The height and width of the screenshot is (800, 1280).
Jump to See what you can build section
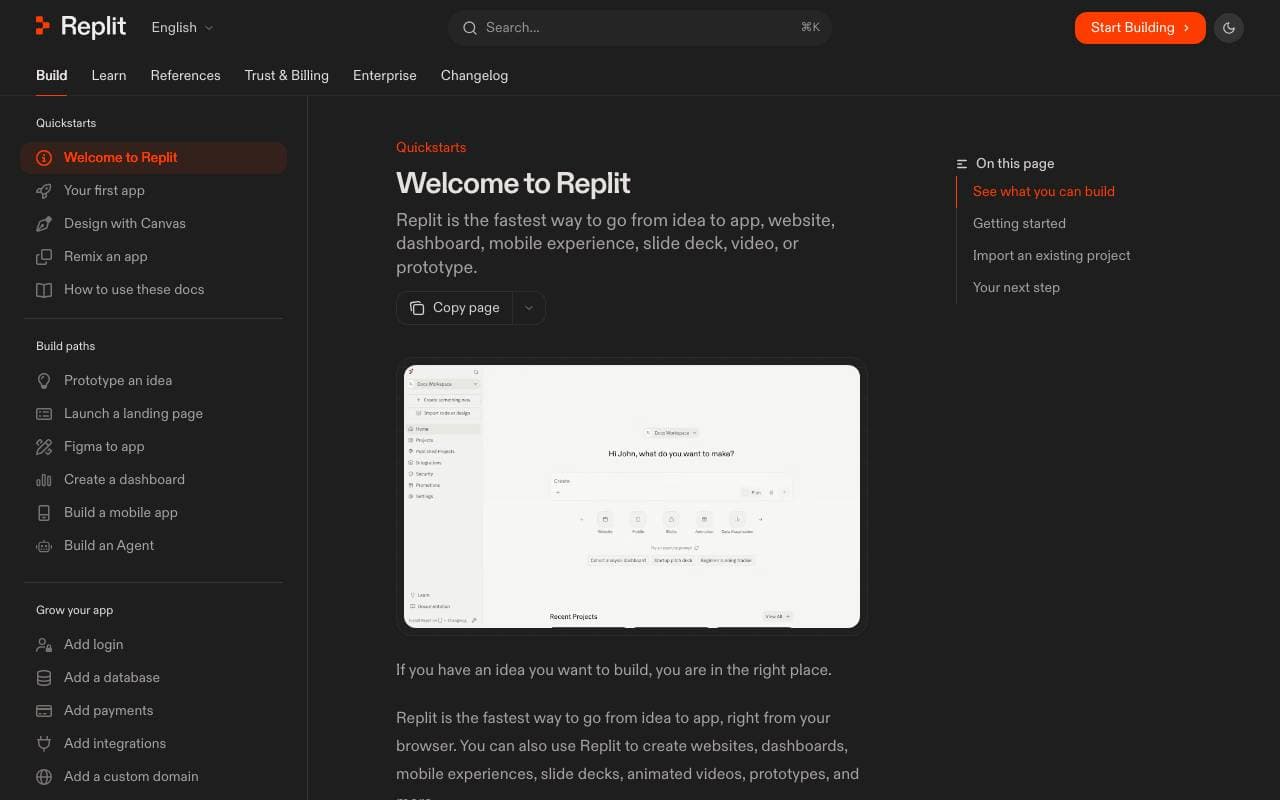(x=1044, y=191)
